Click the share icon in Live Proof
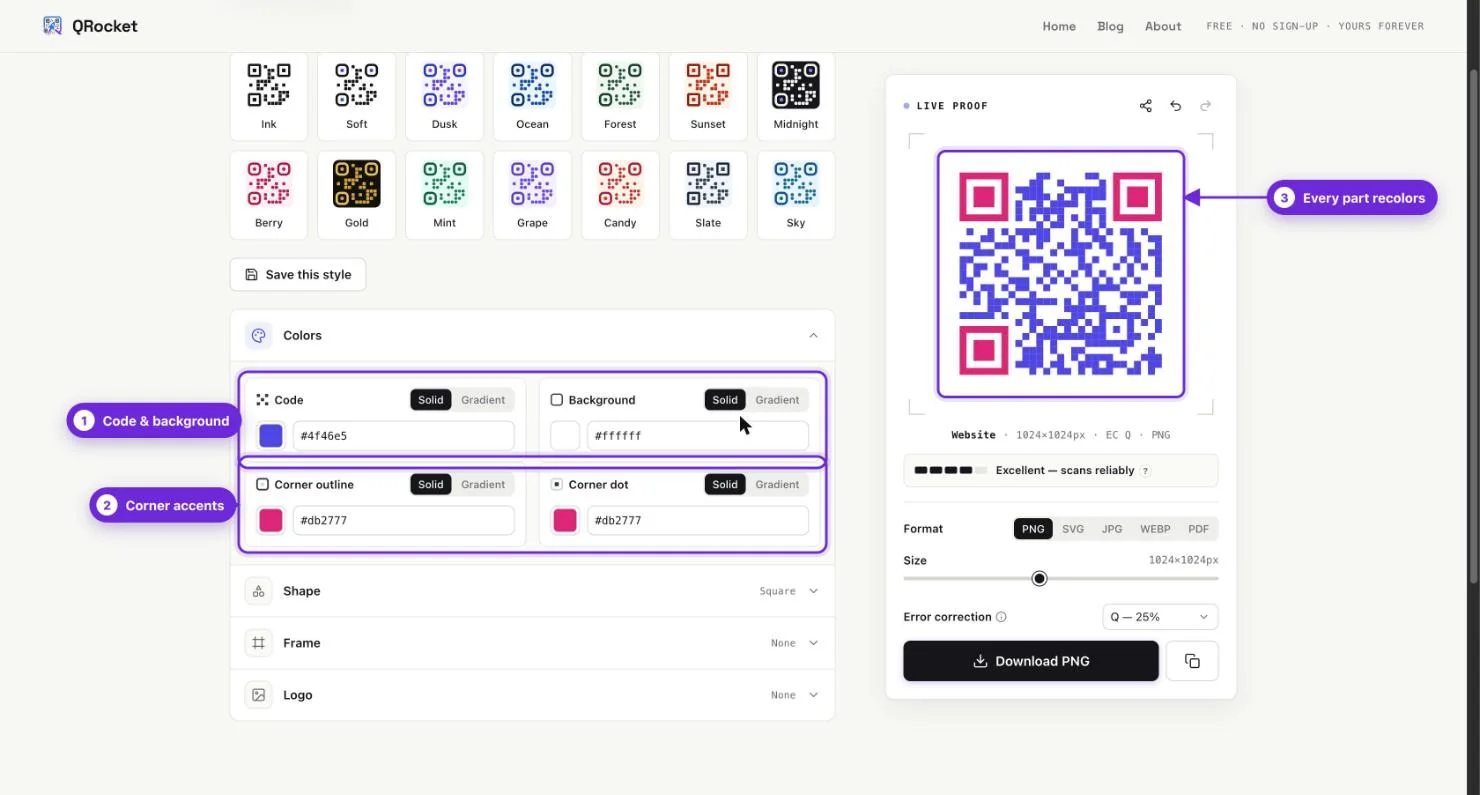The image size is (1480, 795). 1146,106
